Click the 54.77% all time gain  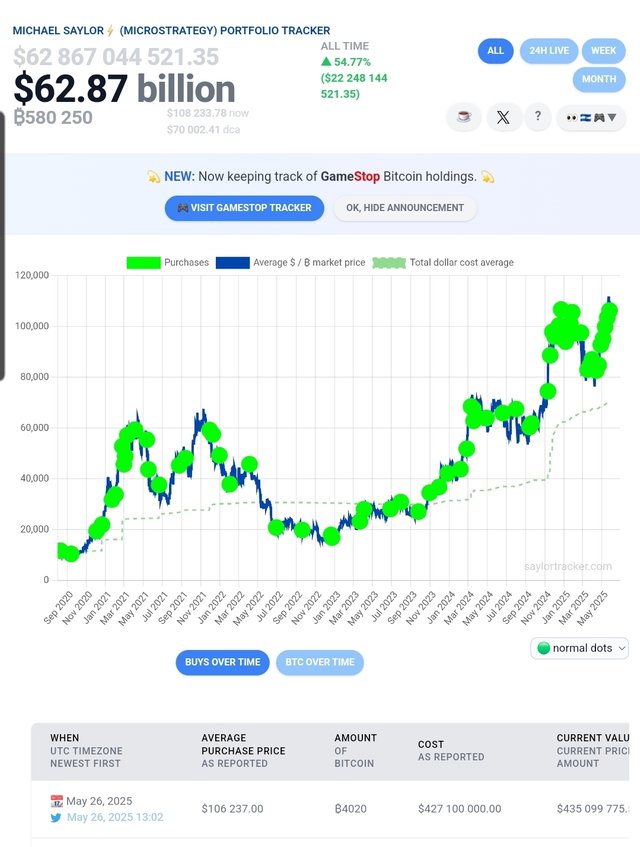[x=346, y=62]
